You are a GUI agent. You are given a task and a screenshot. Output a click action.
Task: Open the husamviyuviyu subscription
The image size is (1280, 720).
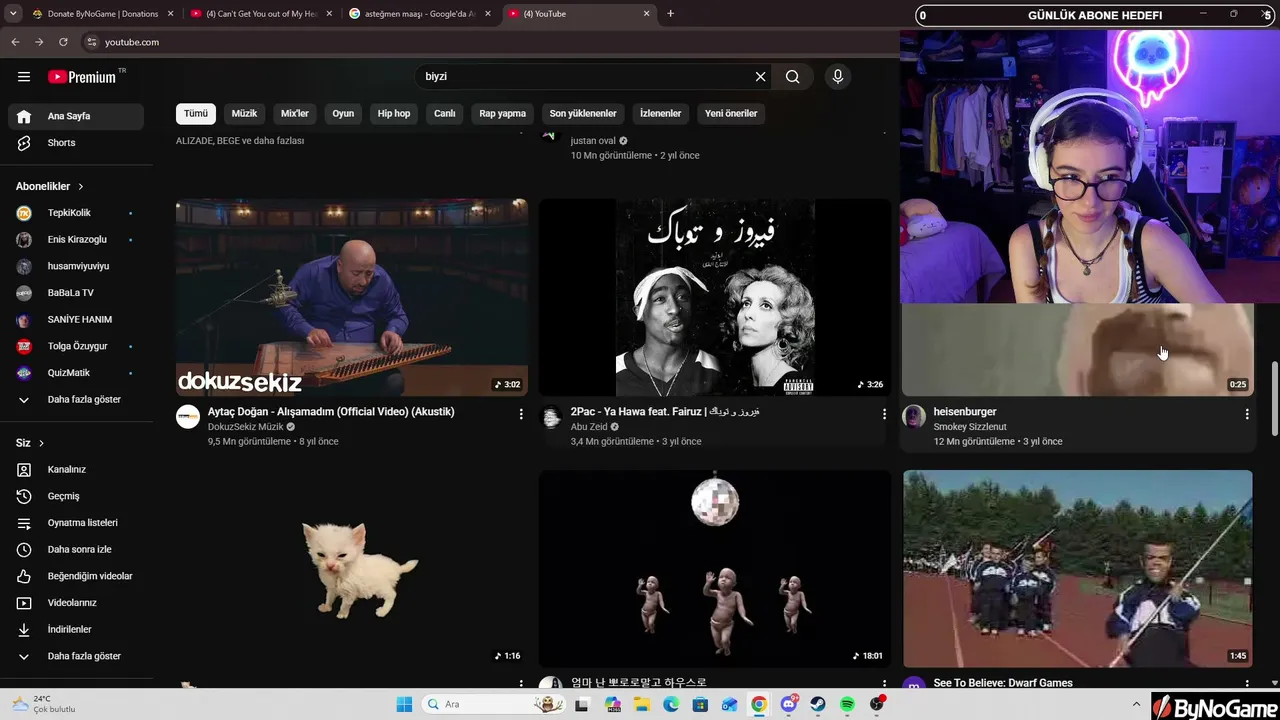tap(76, 266)
